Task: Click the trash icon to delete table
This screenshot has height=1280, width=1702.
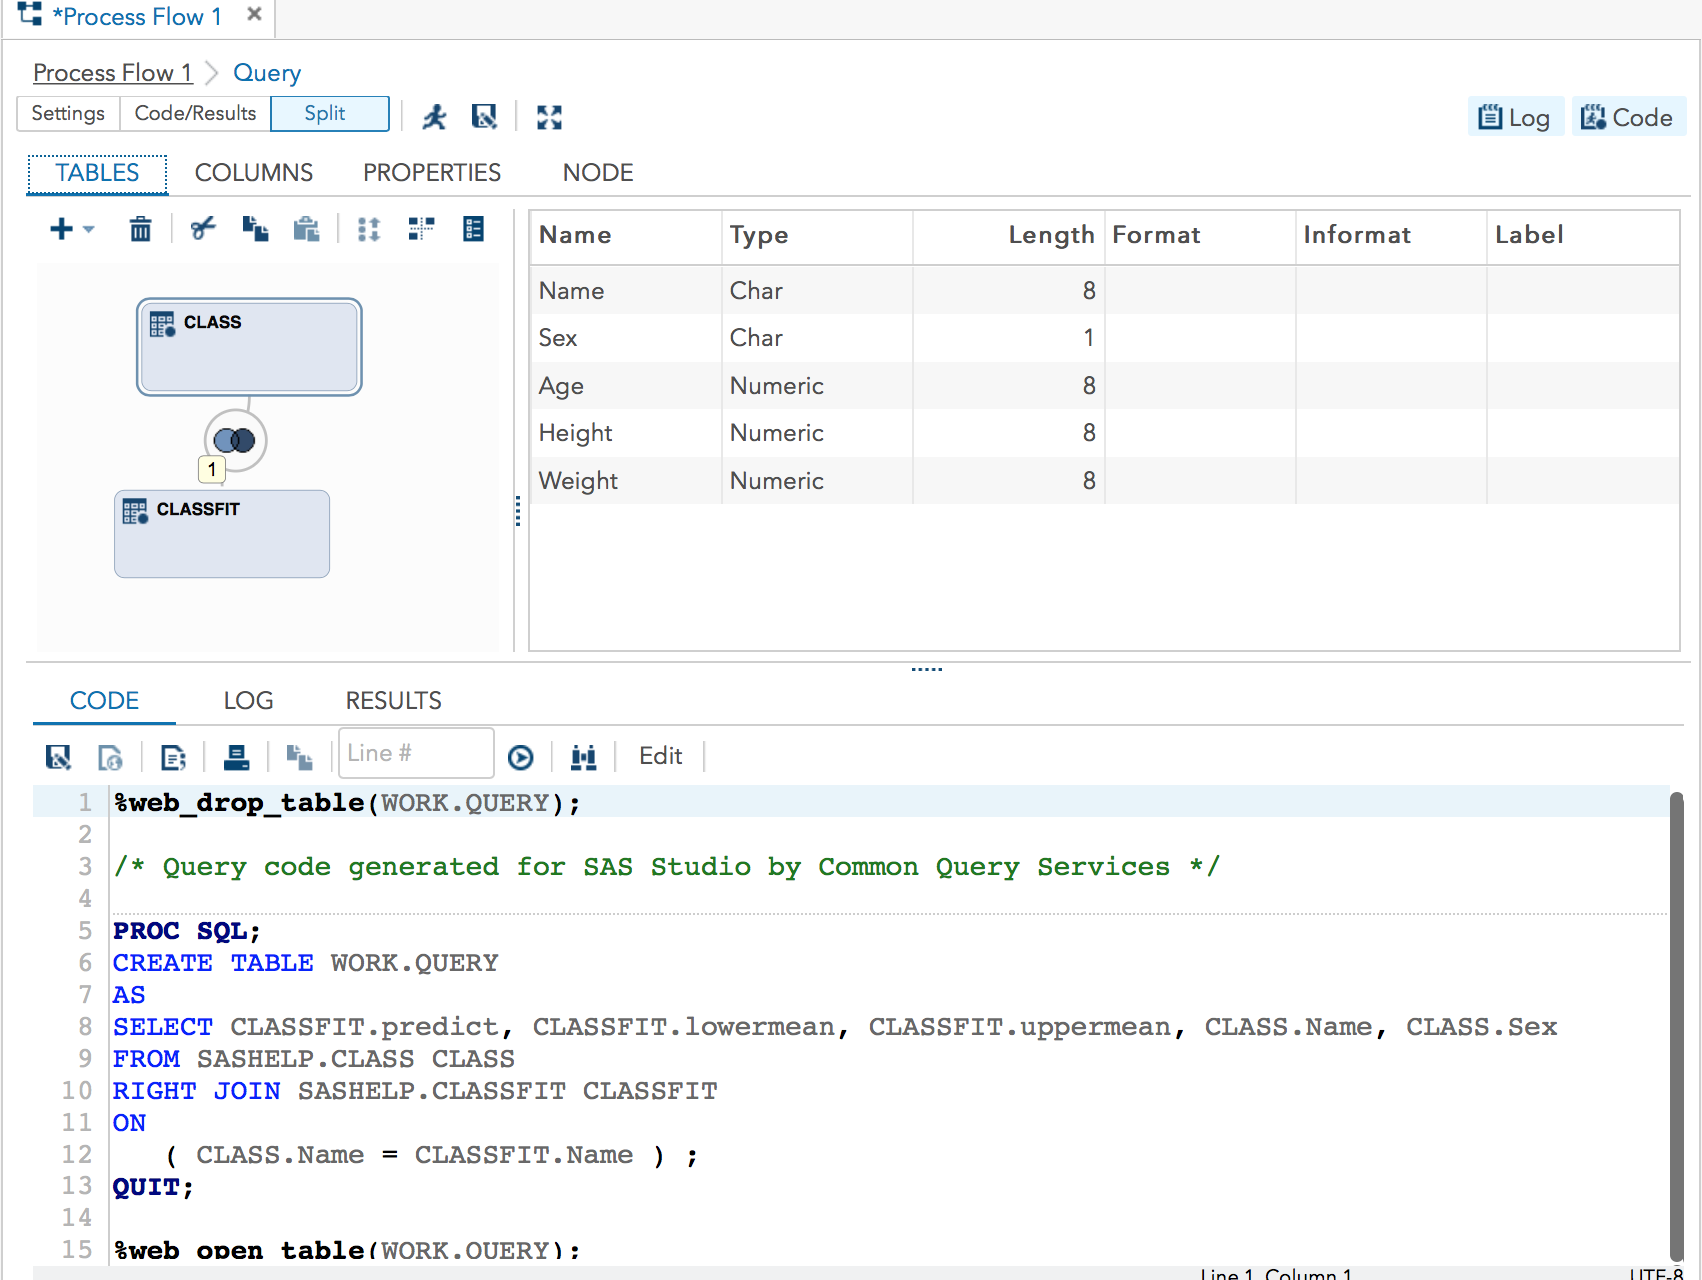Action: pos(140,229)
